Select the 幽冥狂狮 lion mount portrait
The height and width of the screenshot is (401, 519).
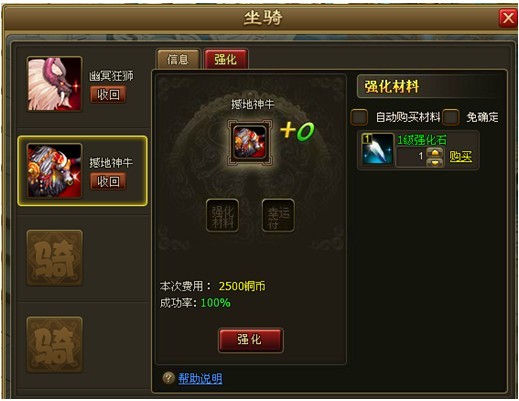click(55, 84)
